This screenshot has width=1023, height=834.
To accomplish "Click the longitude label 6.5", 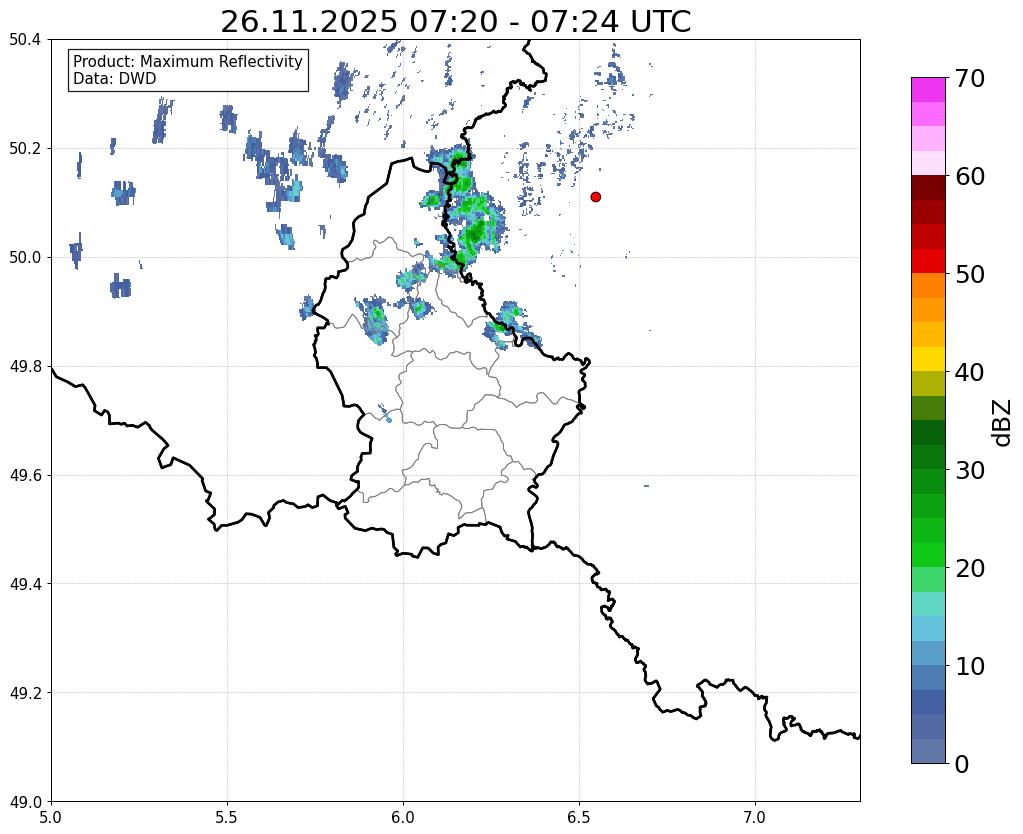I will pos(579,818).
